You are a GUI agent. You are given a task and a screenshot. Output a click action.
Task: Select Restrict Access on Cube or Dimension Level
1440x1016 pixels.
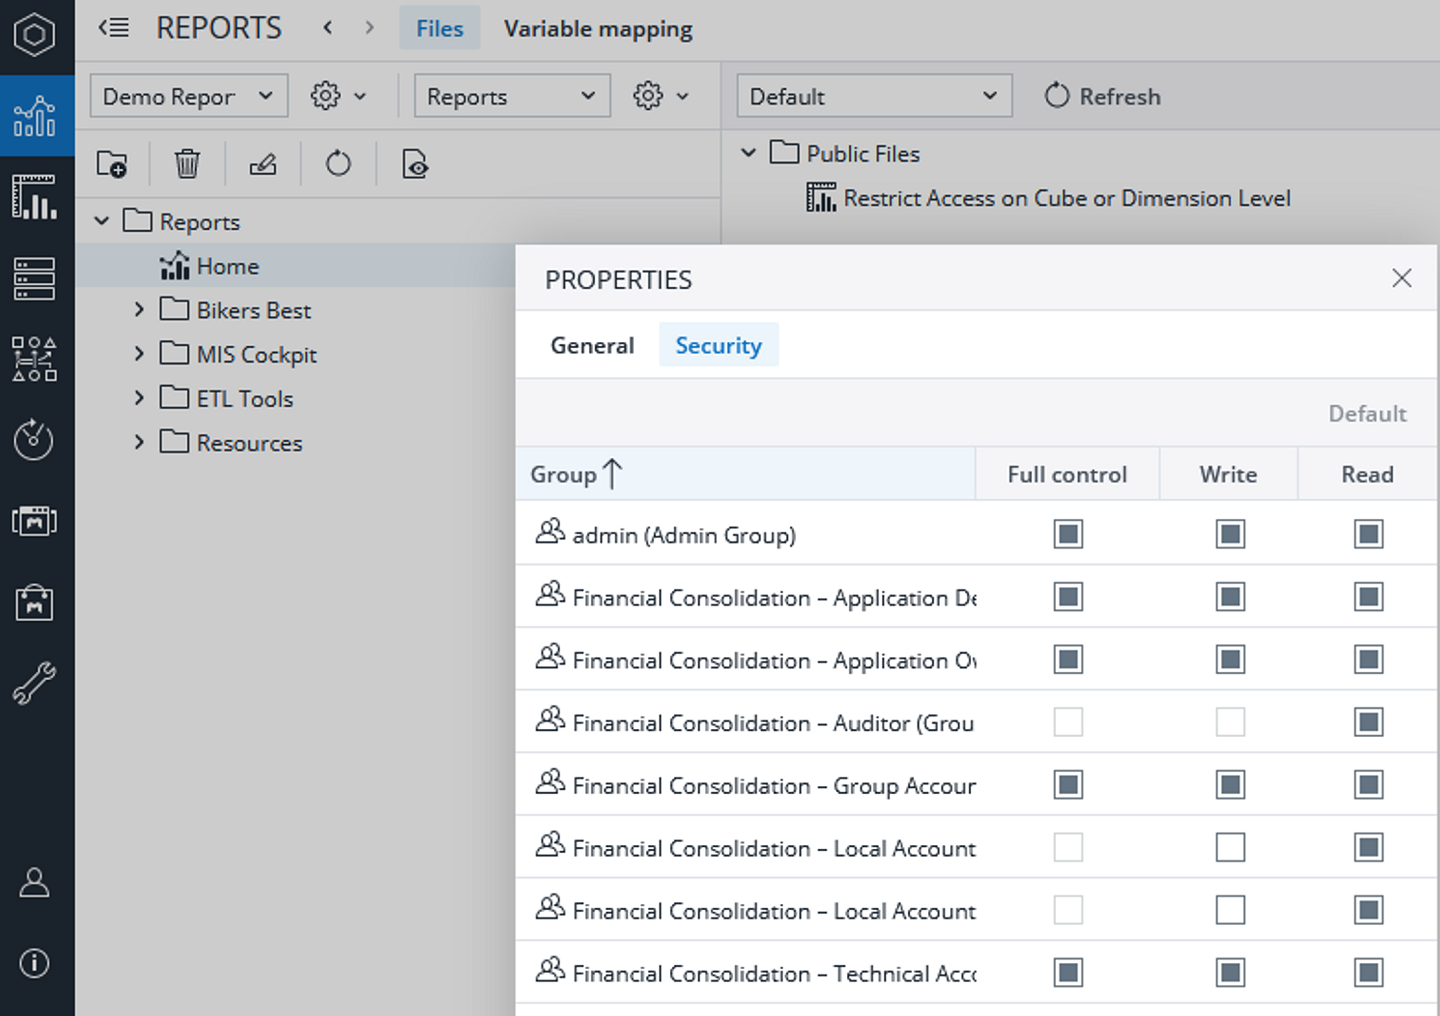[1067, 198]
